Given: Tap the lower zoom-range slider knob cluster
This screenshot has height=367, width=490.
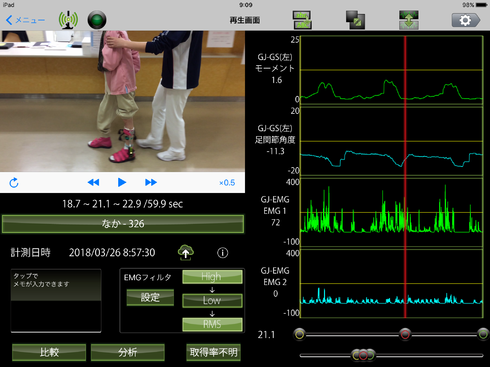Looking at the screenshot, I should [x=363, y=355].
